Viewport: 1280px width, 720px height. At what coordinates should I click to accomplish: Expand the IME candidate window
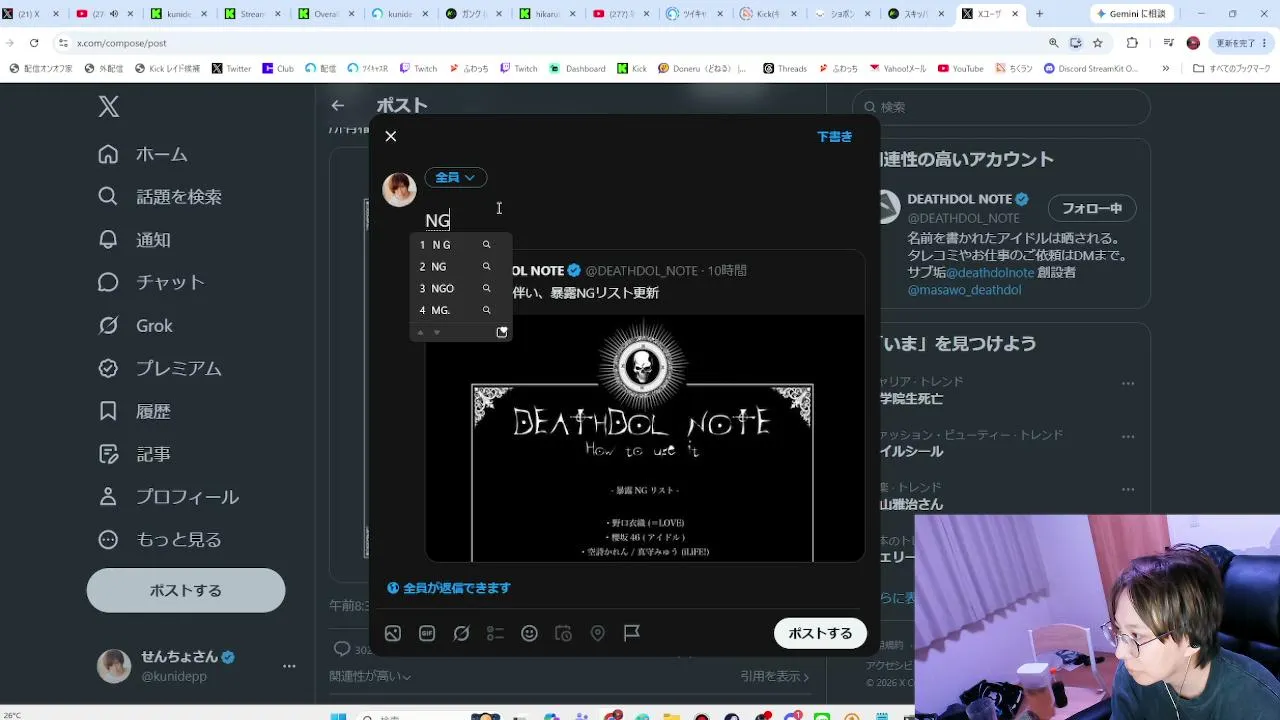click(502, 332)
